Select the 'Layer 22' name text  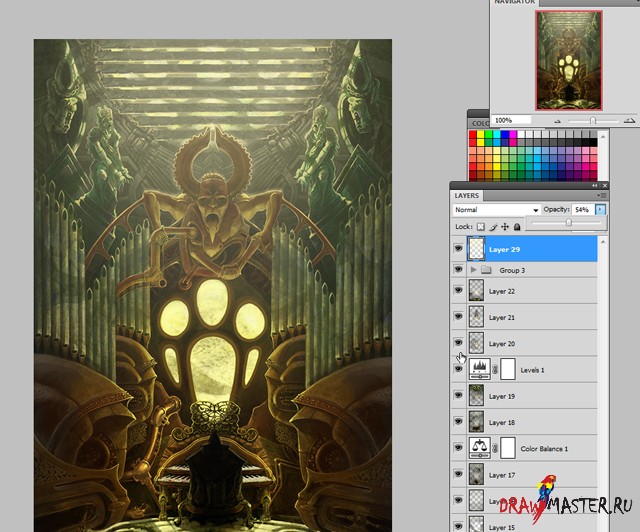502,291
